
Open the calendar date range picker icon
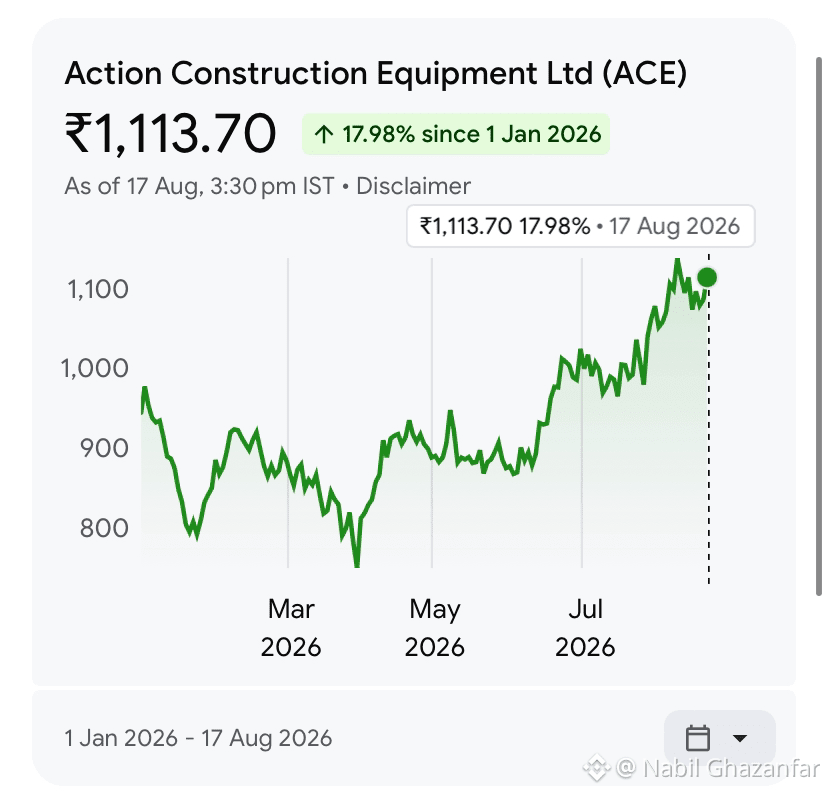(697, 738)
